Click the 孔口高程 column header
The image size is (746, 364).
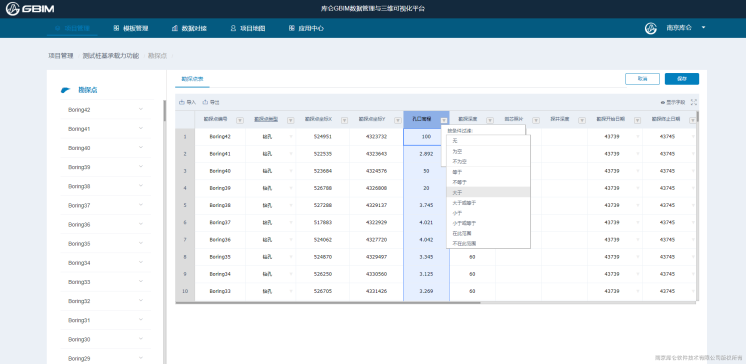coord(426,119)
